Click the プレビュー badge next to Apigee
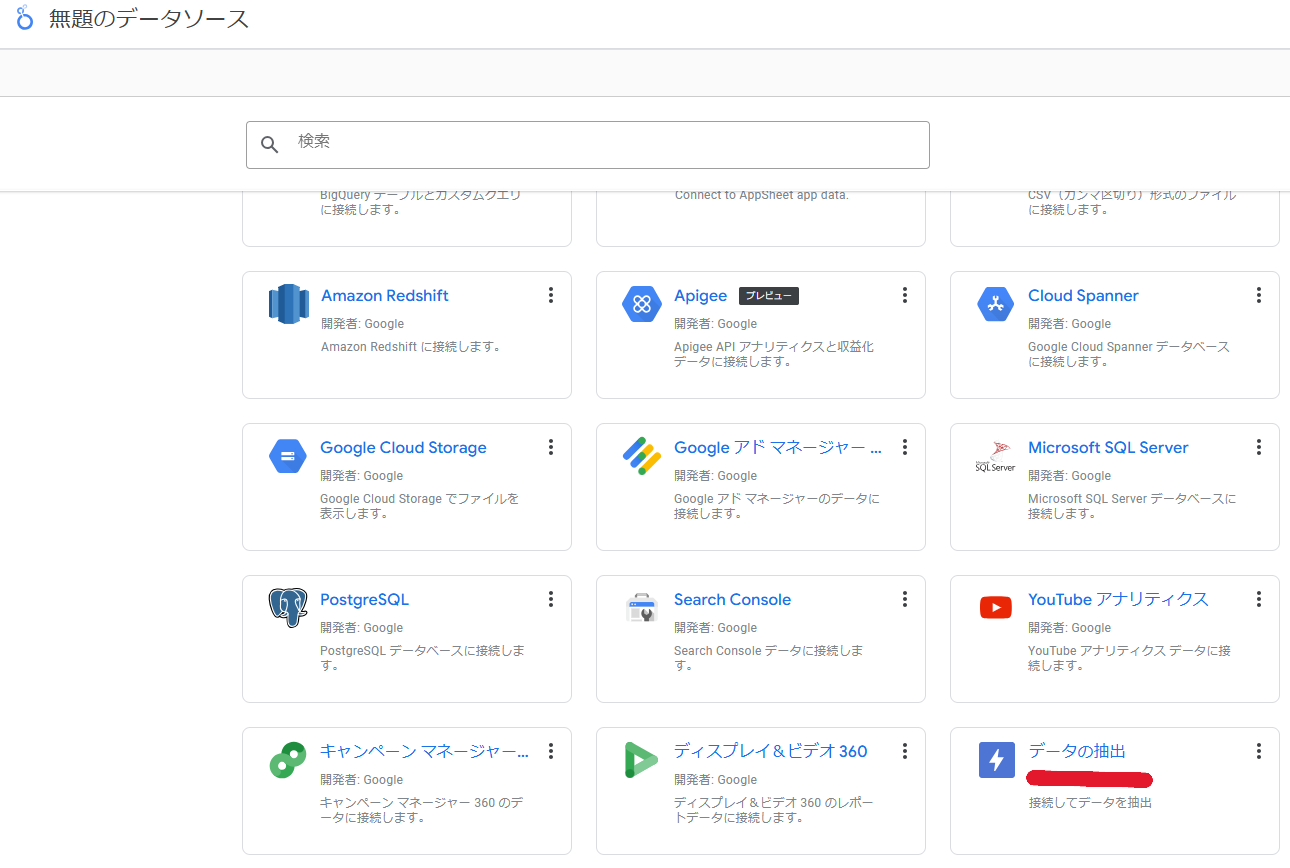Viewport: 1290px width, 868px height. click(769, 296)
